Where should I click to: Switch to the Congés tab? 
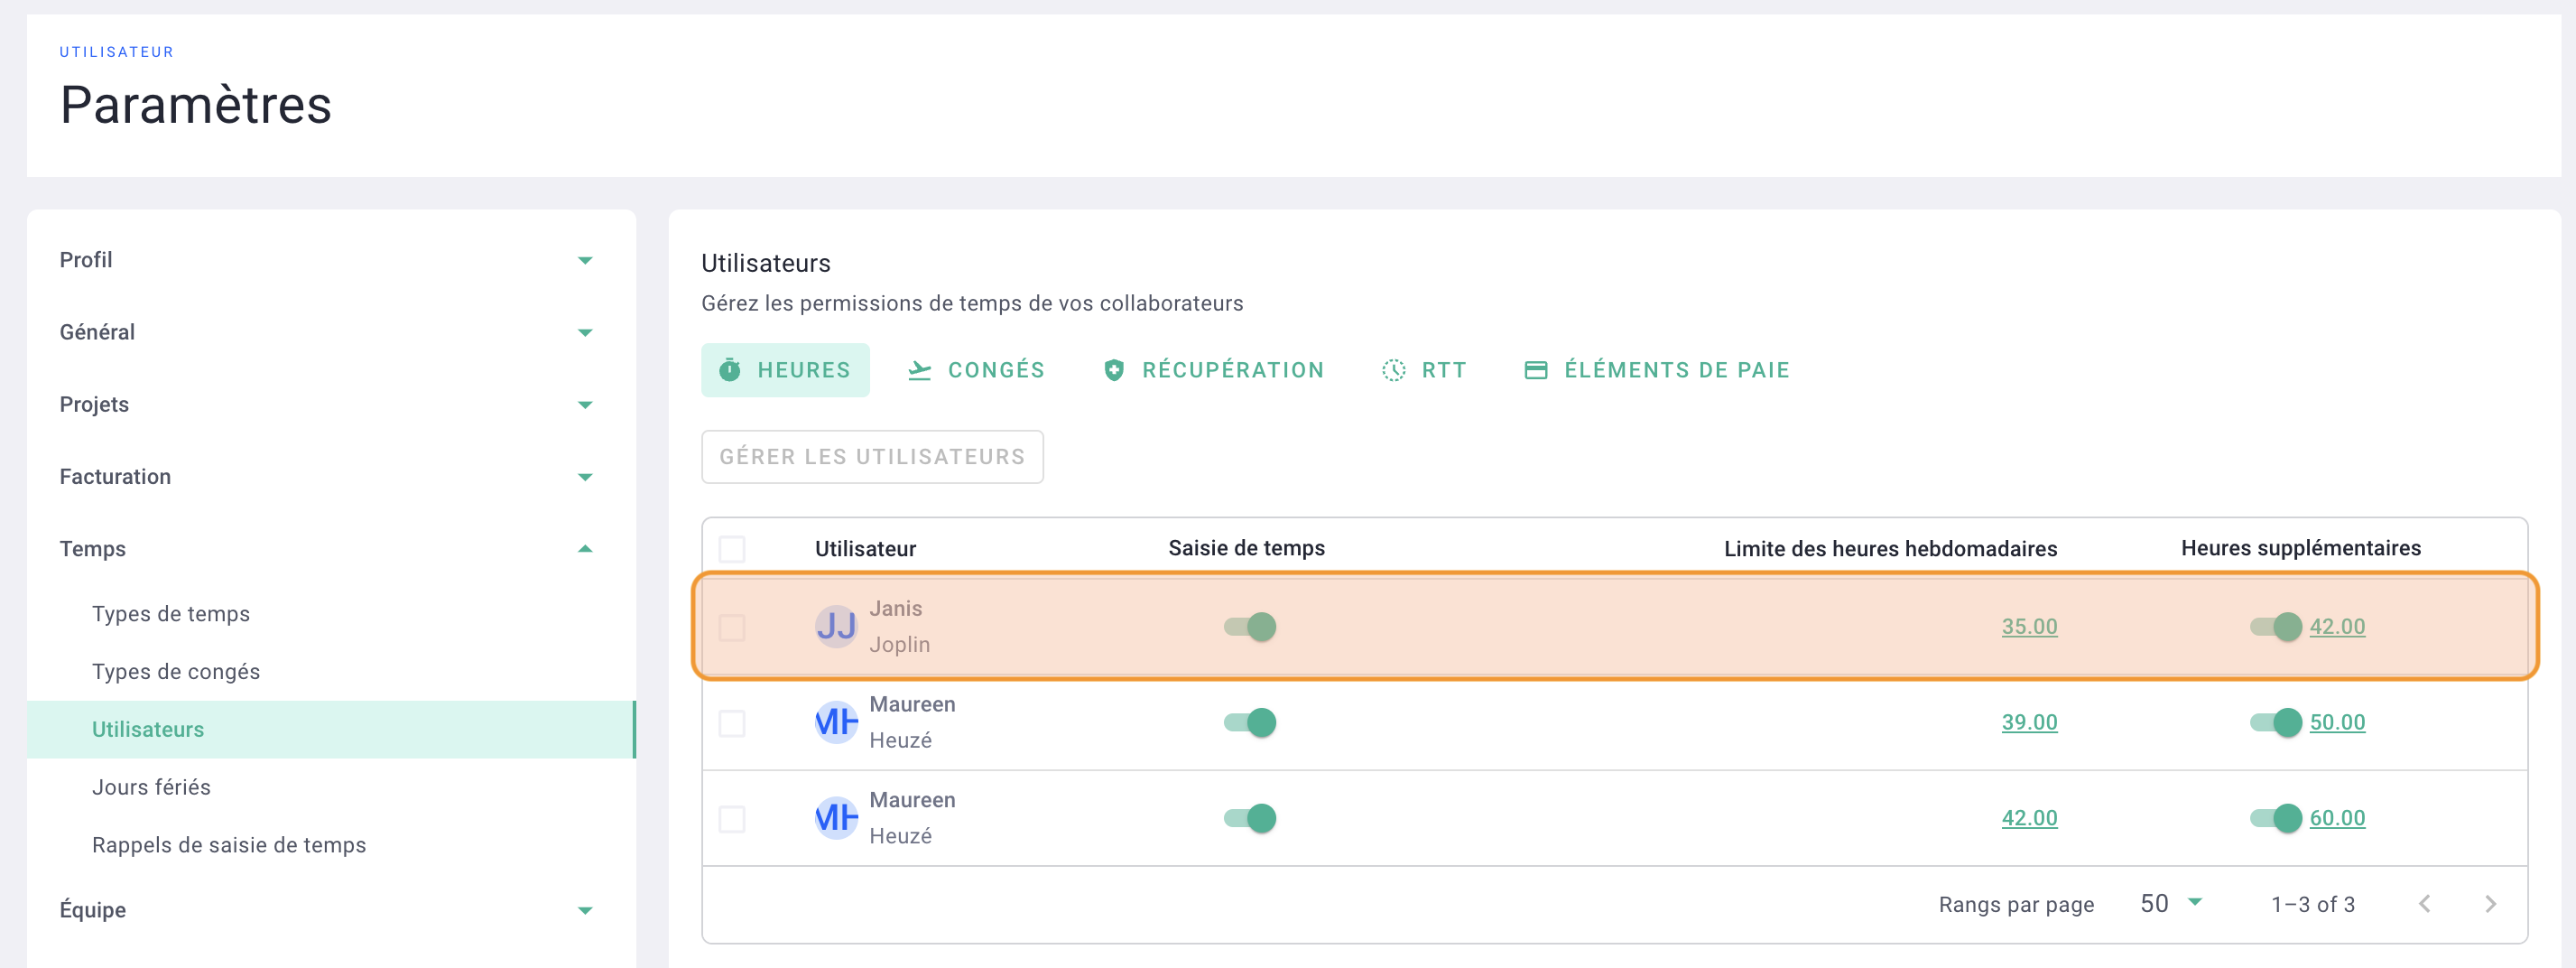point(976,370)
